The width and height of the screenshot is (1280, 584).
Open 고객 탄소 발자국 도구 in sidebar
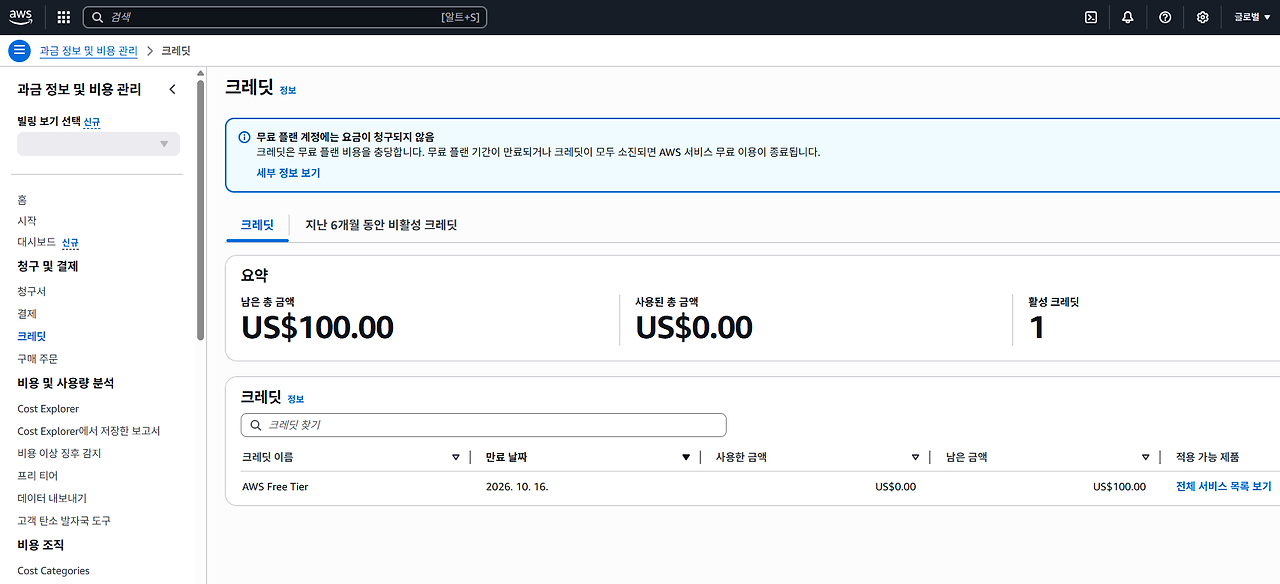point(64,521)
